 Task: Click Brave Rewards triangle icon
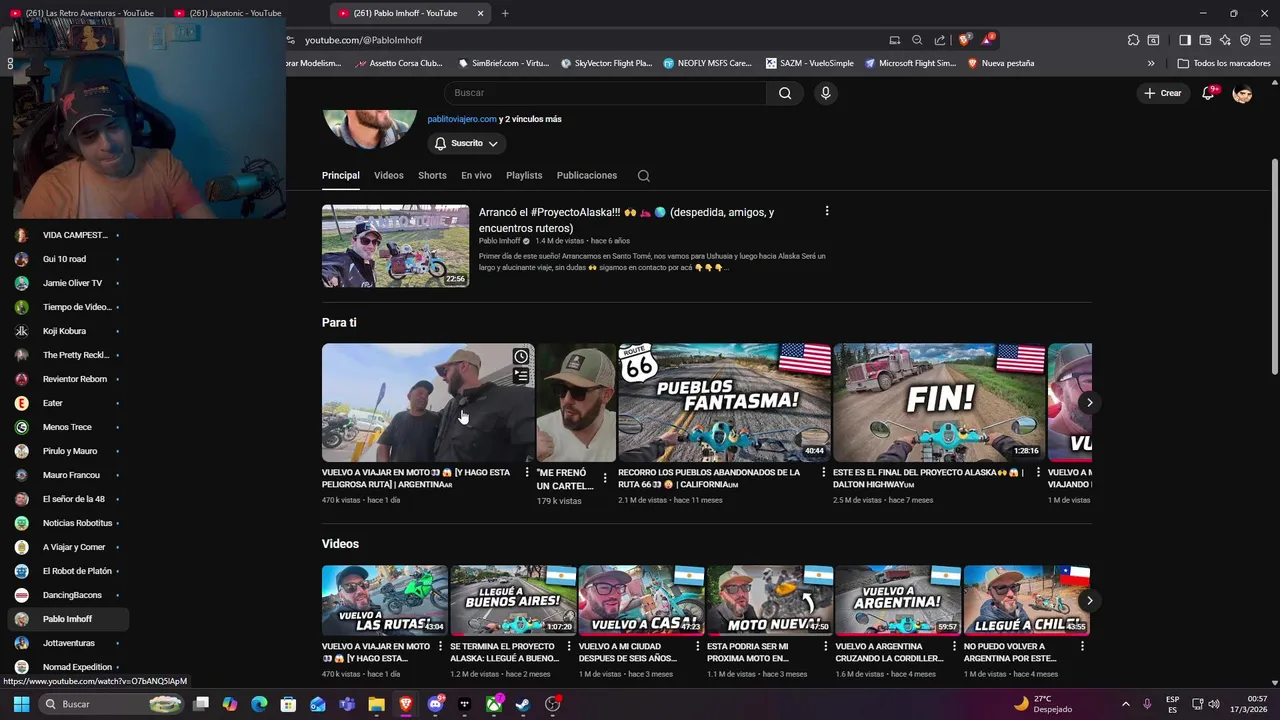click(x=988, y=40)
